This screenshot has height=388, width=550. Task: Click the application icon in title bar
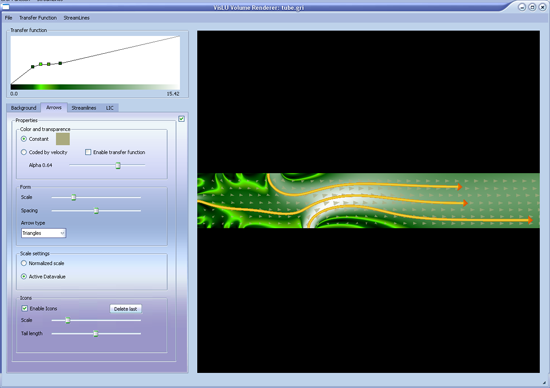click(5, 7)
